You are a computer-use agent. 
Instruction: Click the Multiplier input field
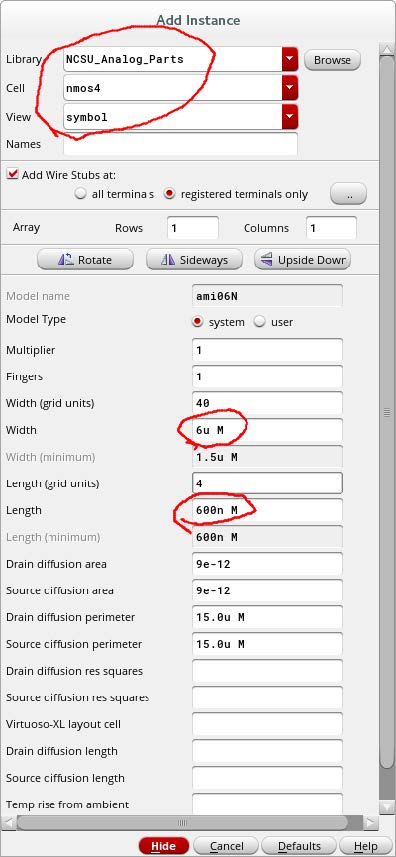[268, 350]
